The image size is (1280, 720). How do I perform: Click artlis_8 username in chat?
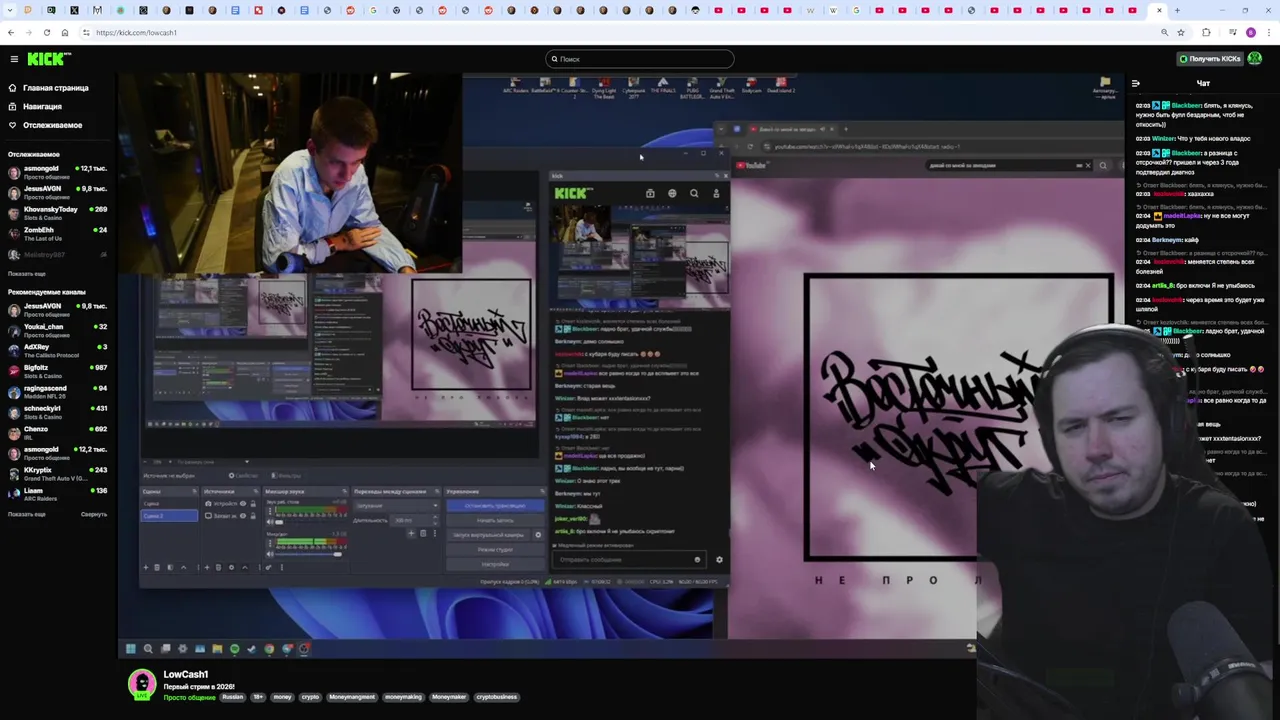[x=1163, y=285]
